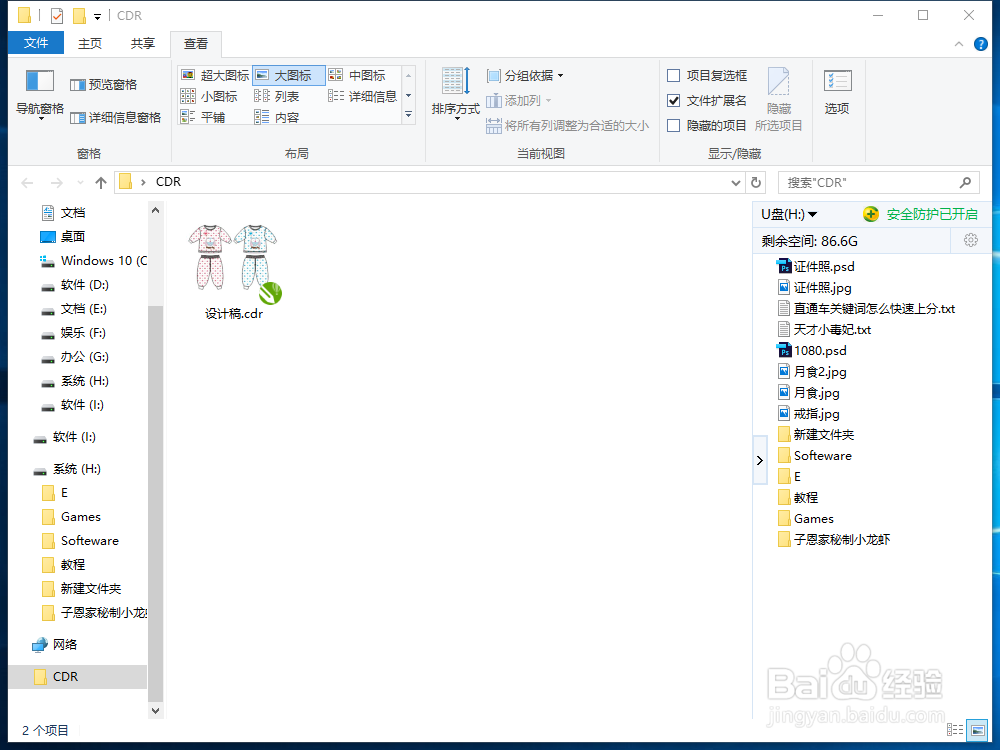Viewport: 1000px width, 750px height.
Task: Click the green 安全防护已开启 plus icon
Action: [871, 214]
